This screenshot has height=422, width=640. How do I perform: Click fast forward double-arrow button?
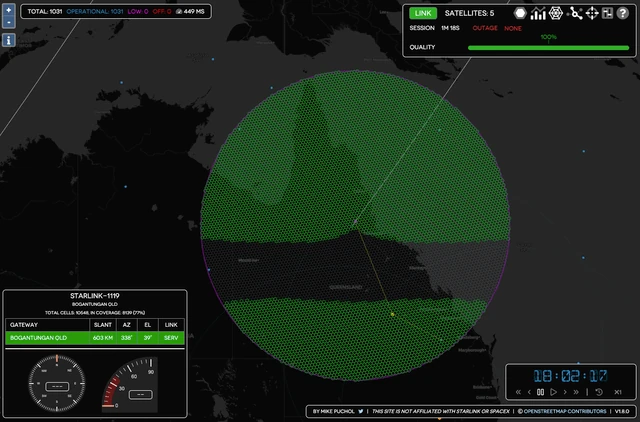click(x=576, y=392)
